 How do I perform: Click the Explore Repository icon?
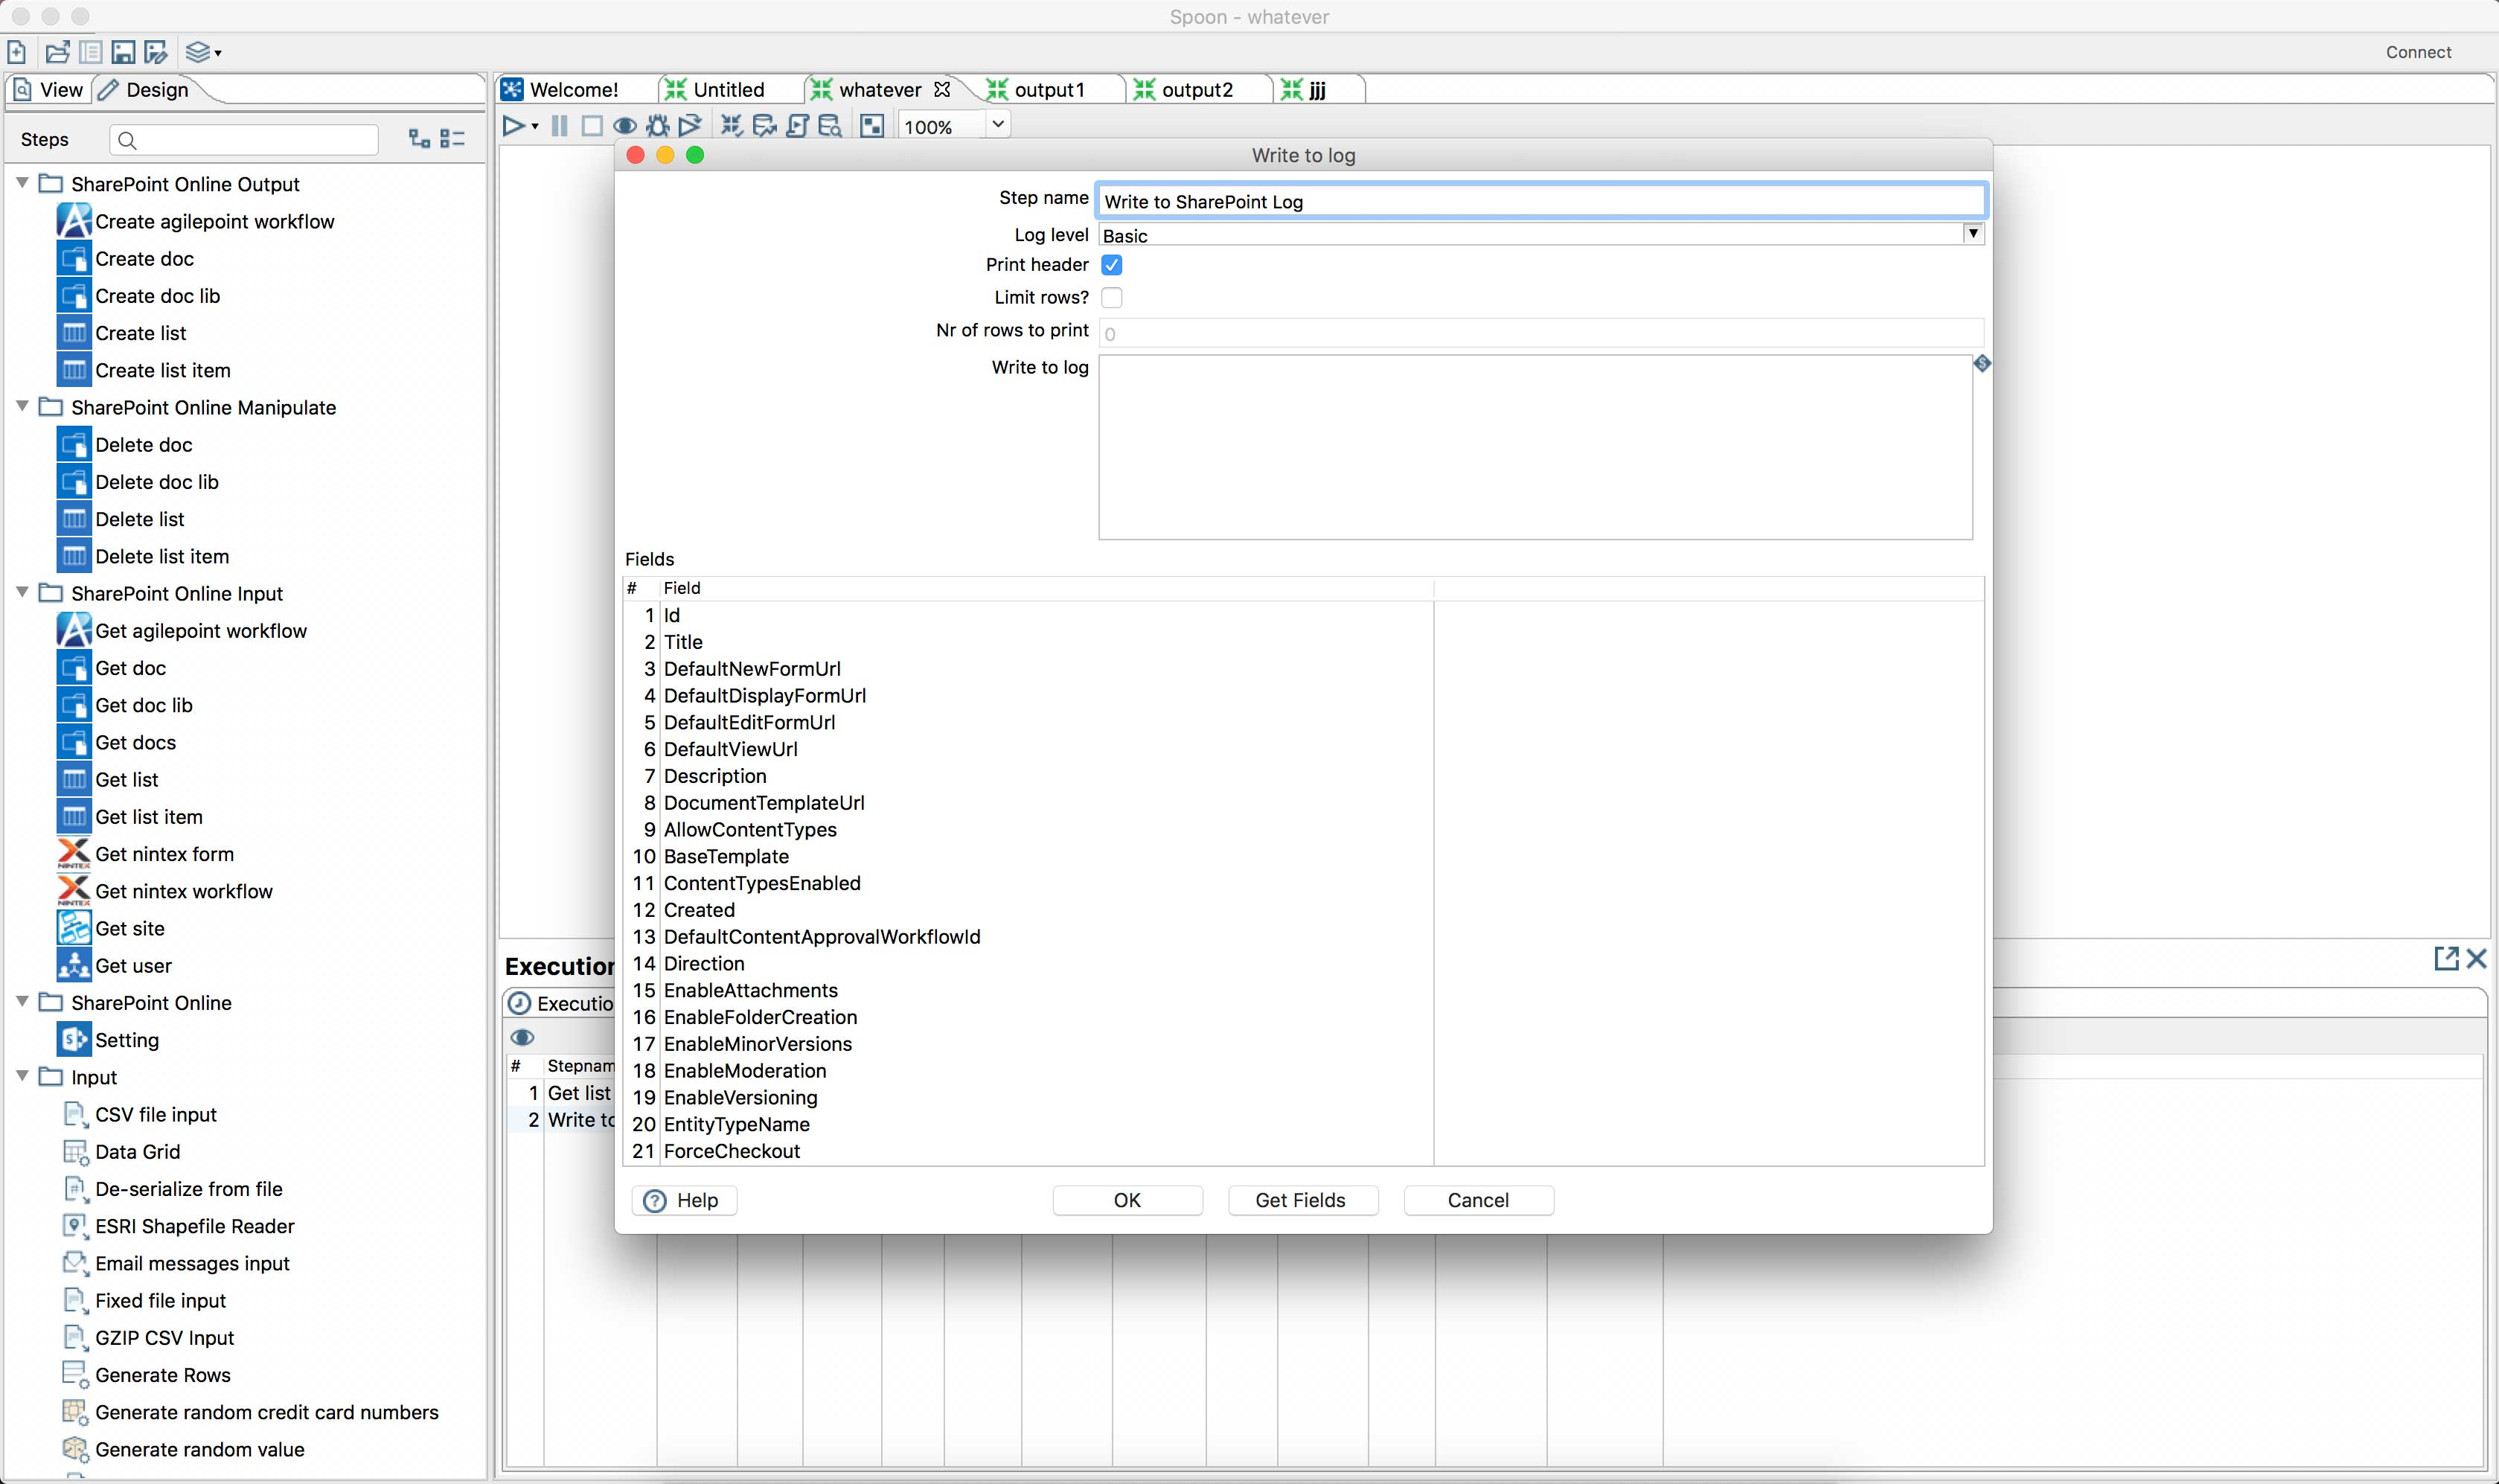(90, 52)
